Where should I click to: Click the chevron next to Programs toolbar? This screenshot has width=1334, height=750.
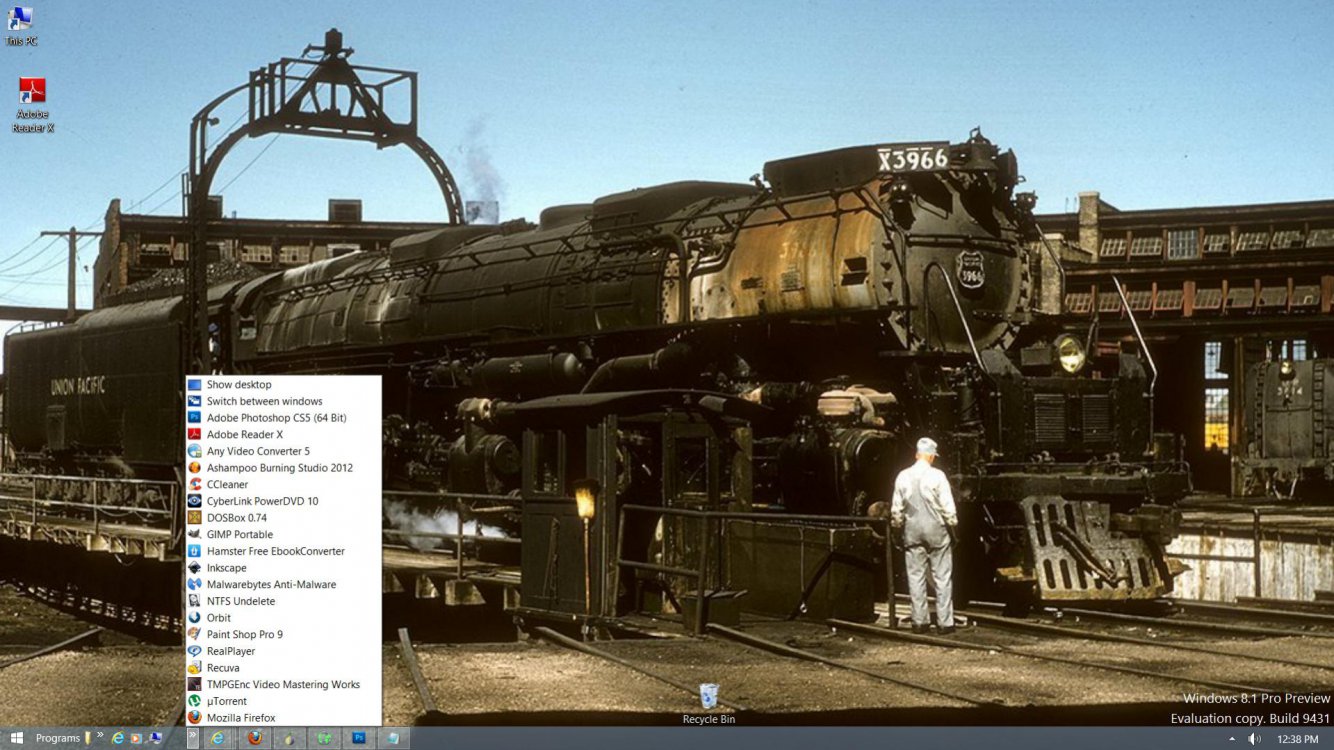pyautogui.click(x=100, y=737)
